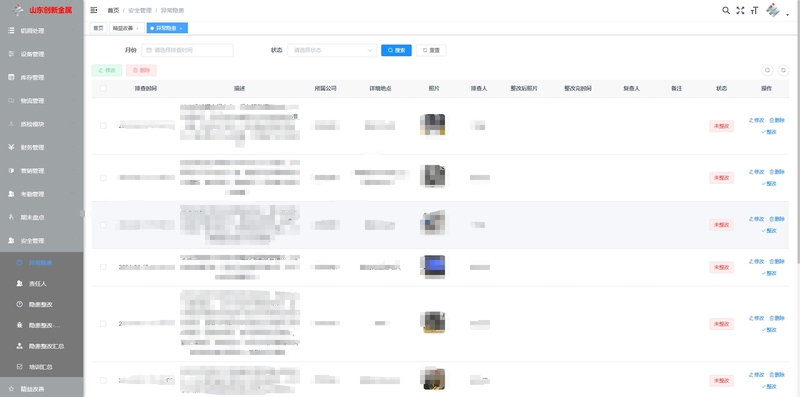Collapse the sidebar with the hamburger icon
800x397 pixels.
click(94, 10)
